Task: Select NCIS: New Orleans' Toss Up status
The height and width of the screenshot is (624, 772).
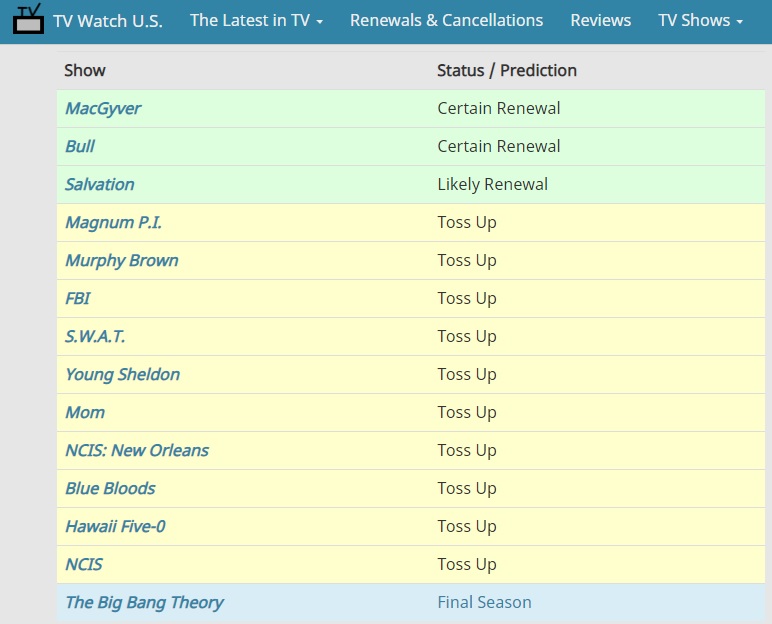Action: point(467,451)
